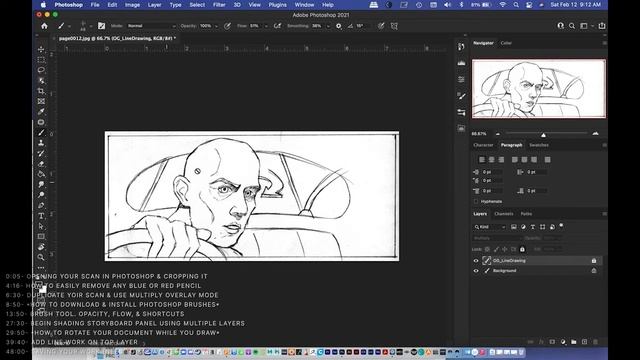The width and height of the screenshot is (640, 360).
Task: Select the Smudge tool
Action: click(x=41, y=184)
